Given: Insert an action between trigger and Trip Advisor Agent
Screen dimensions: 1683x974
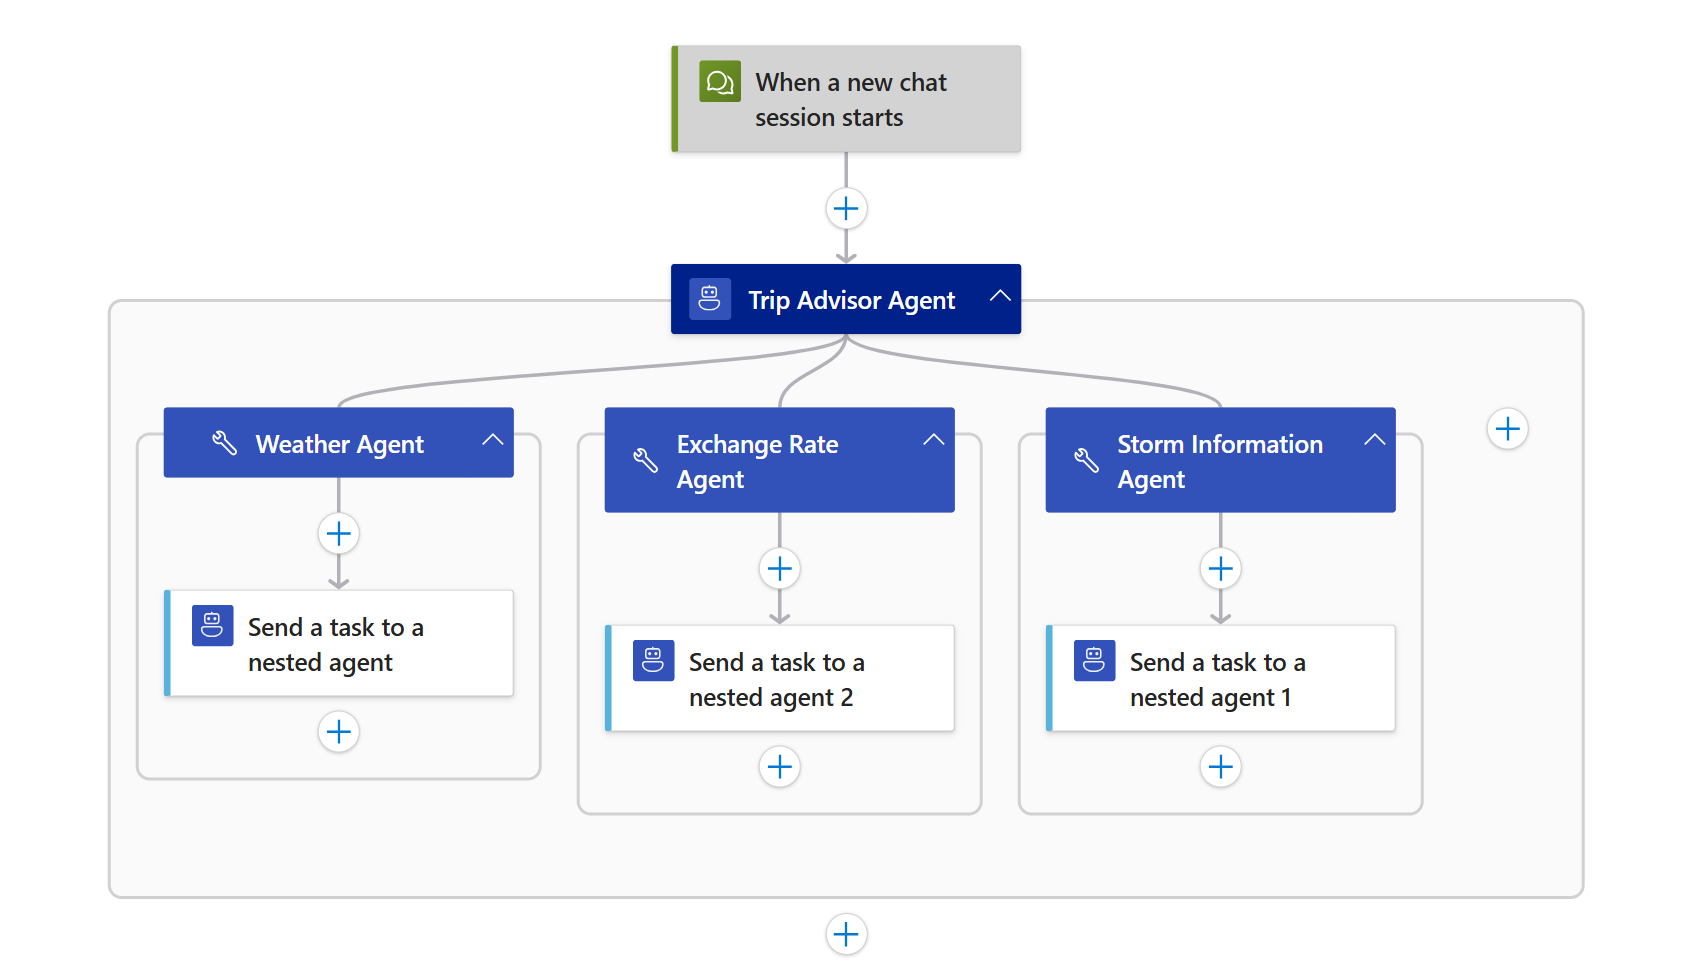Looking at the screenshot, I should coord(846,208).
